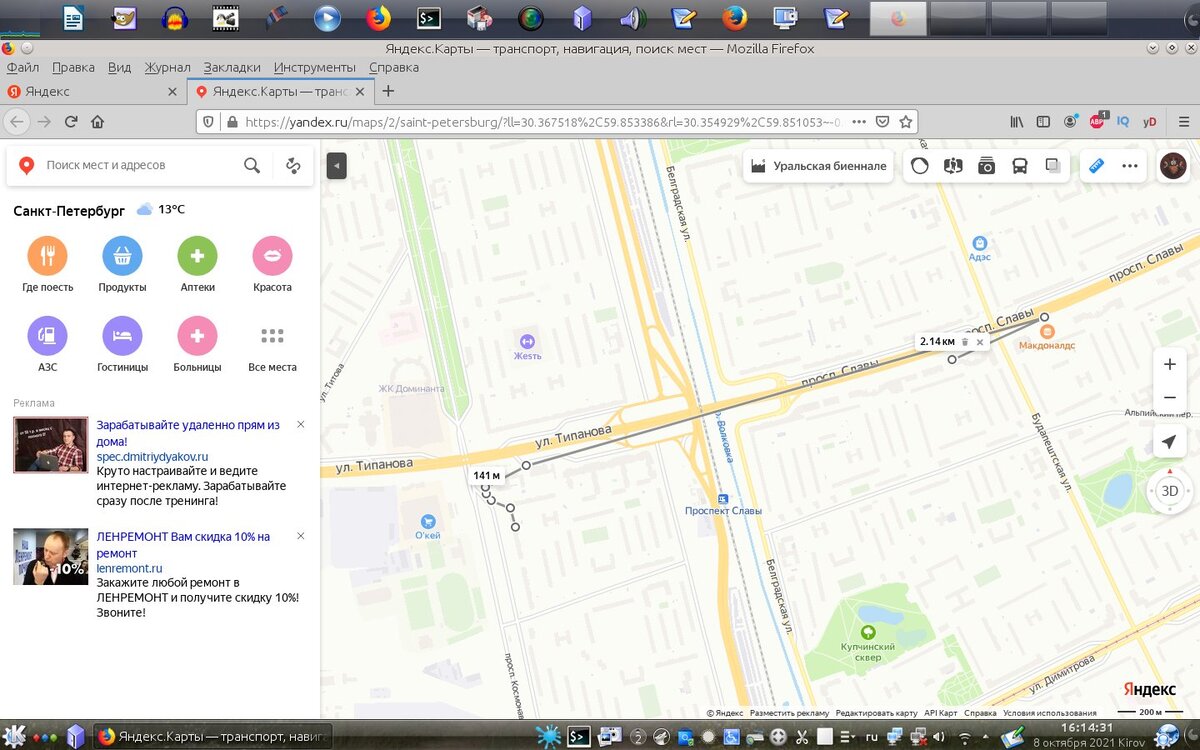
Task: Open Yandex Maps route builder icon
Action: point(293,166)
